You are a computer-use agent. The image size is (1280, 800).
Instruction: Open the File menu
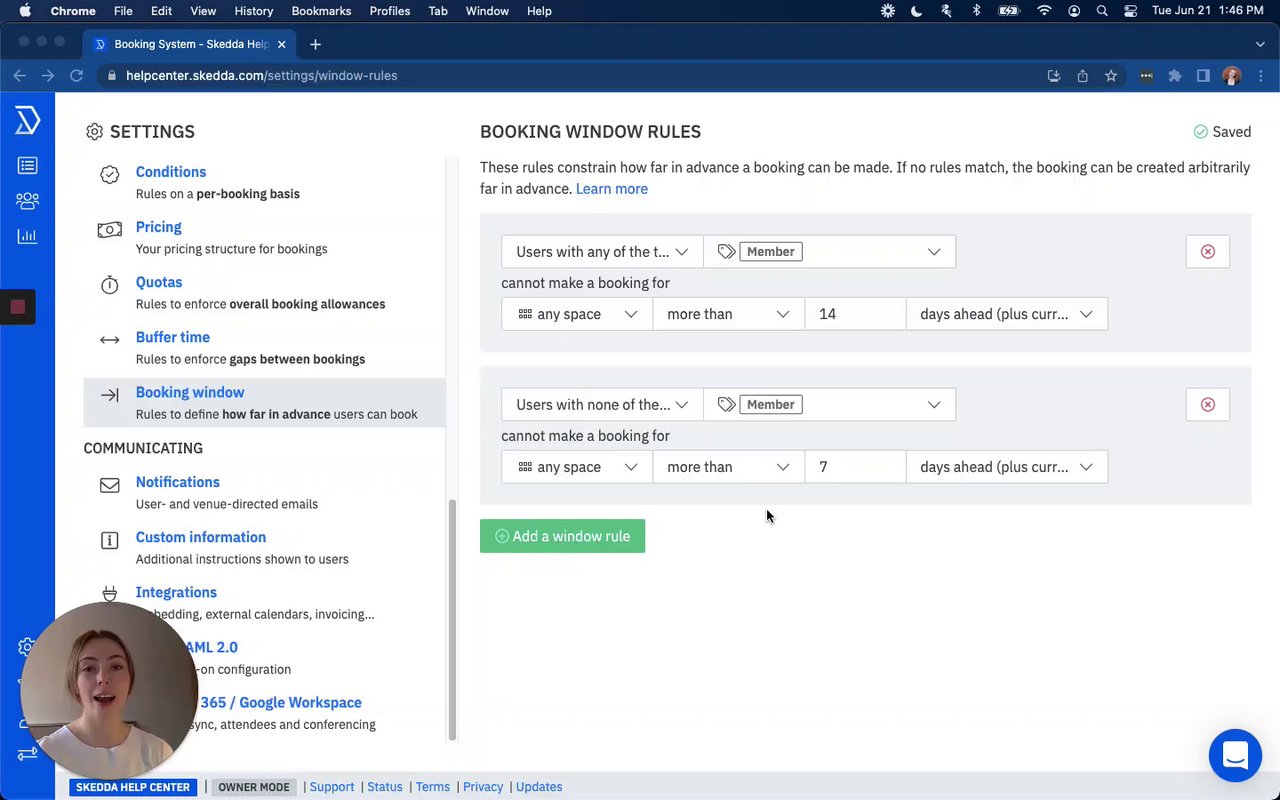(123, 11)
